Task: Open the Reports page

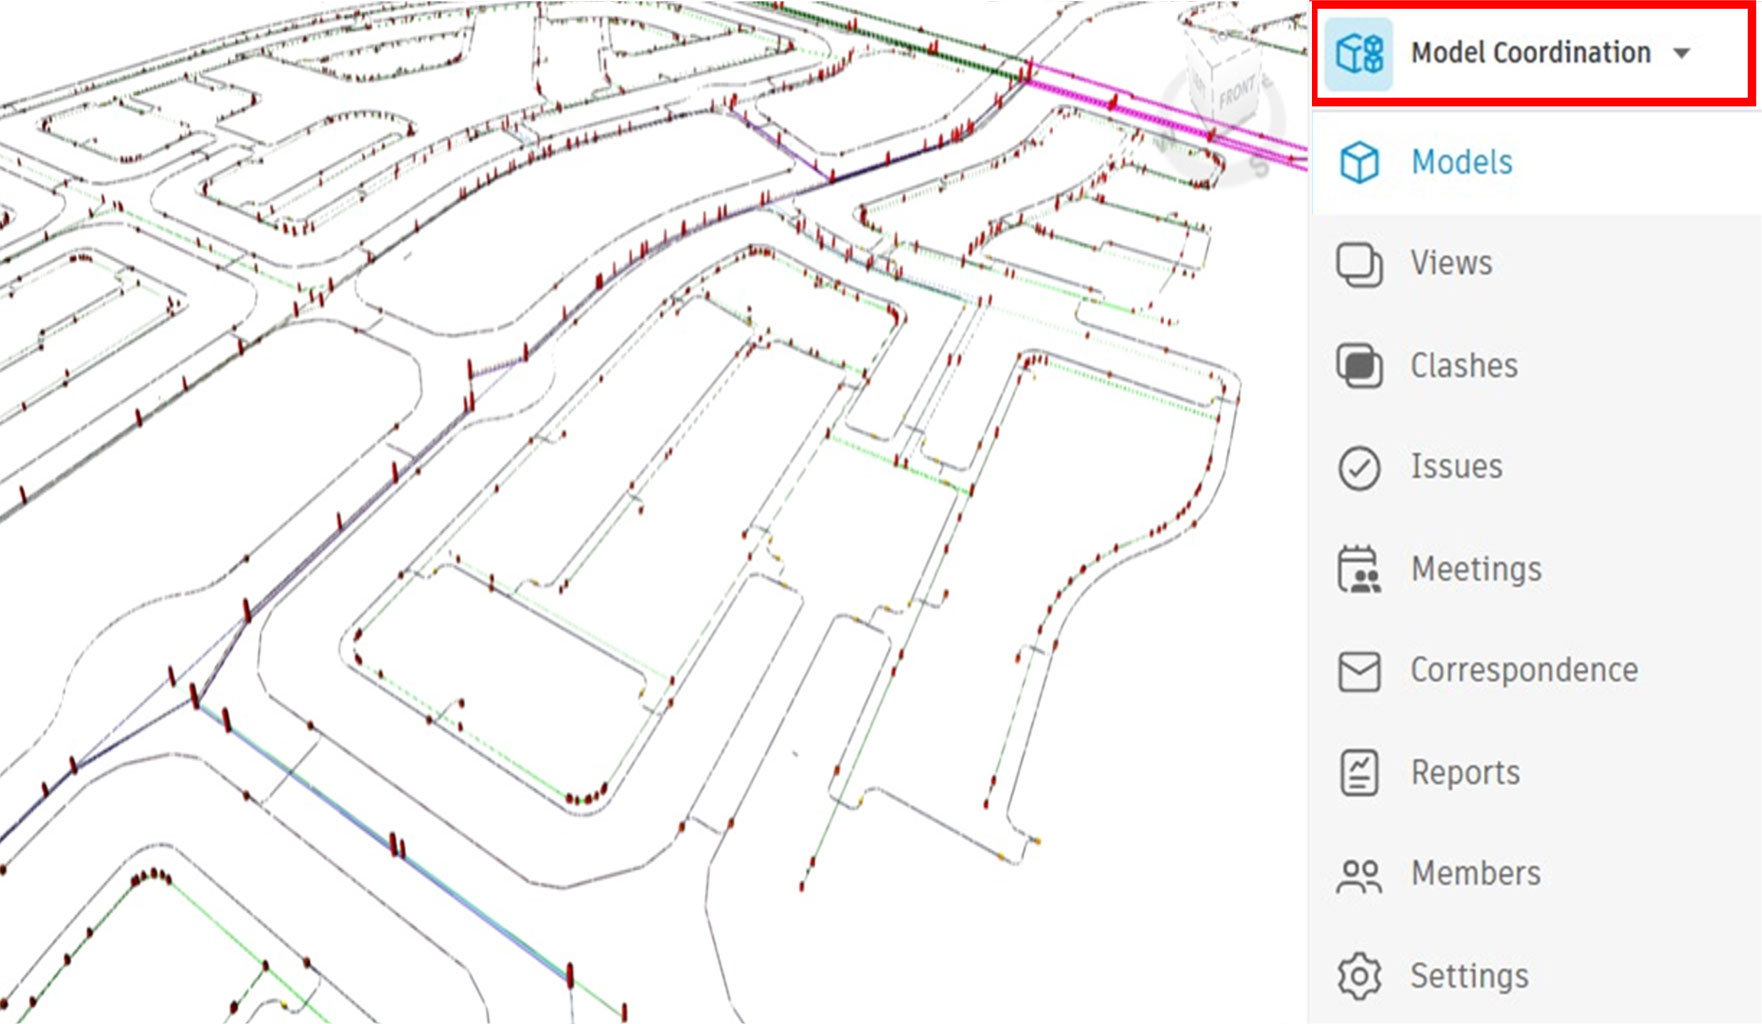Action: [x=1465, y=772]
